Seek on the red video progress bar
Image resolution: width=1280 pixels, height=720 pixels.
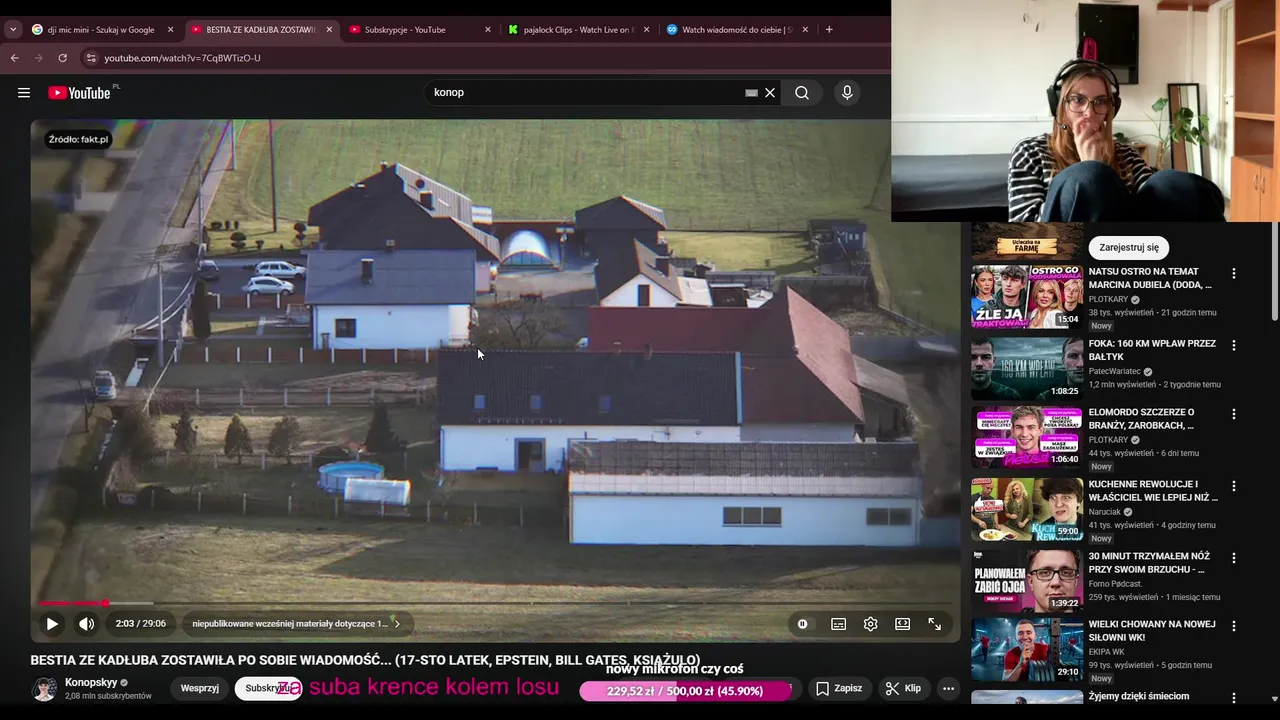click(495, 603)
